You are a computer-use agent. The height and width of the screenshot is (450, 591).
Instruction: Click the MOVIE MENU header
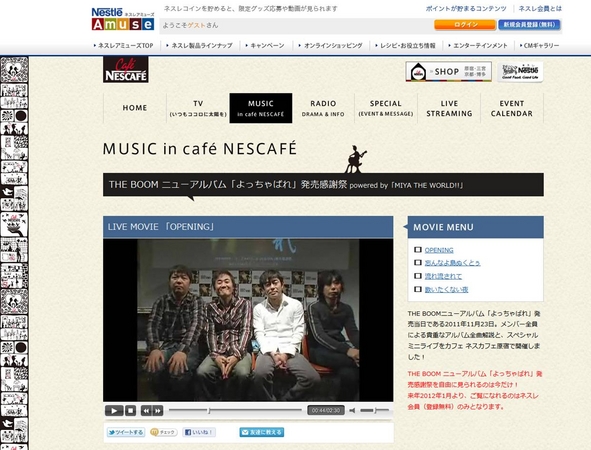pos(476,227)
